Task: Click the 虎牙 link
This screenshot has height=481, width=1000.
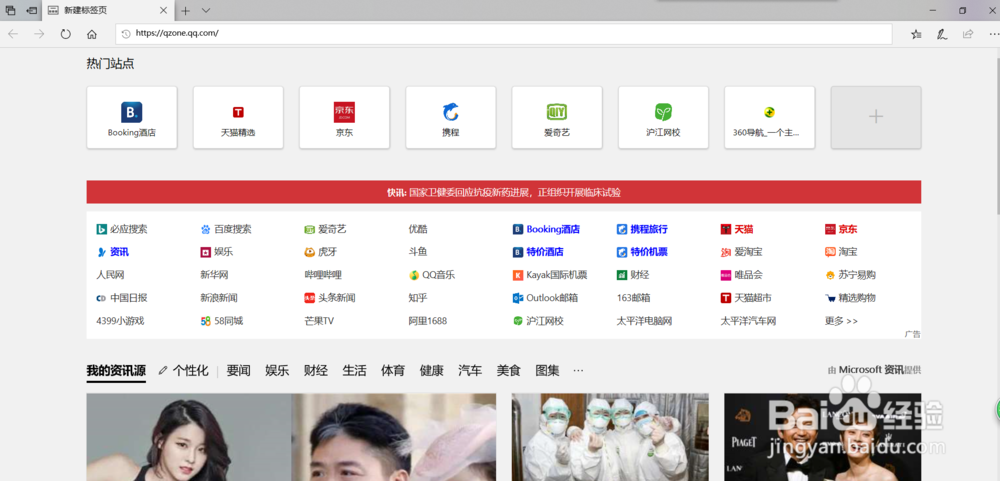Action: point(321,252)
